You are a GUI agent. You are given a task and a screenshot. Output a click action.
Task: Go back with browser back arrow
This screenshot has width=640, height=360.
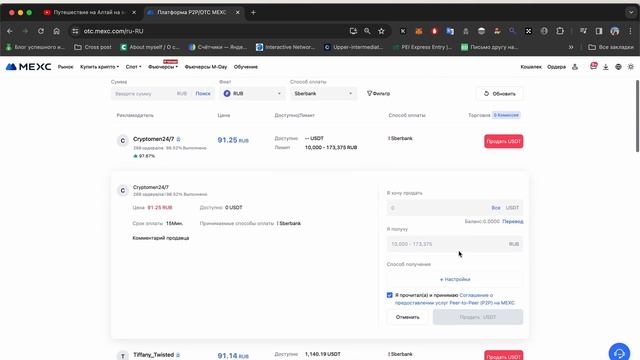pyautogui.click(x=10, y=31)
